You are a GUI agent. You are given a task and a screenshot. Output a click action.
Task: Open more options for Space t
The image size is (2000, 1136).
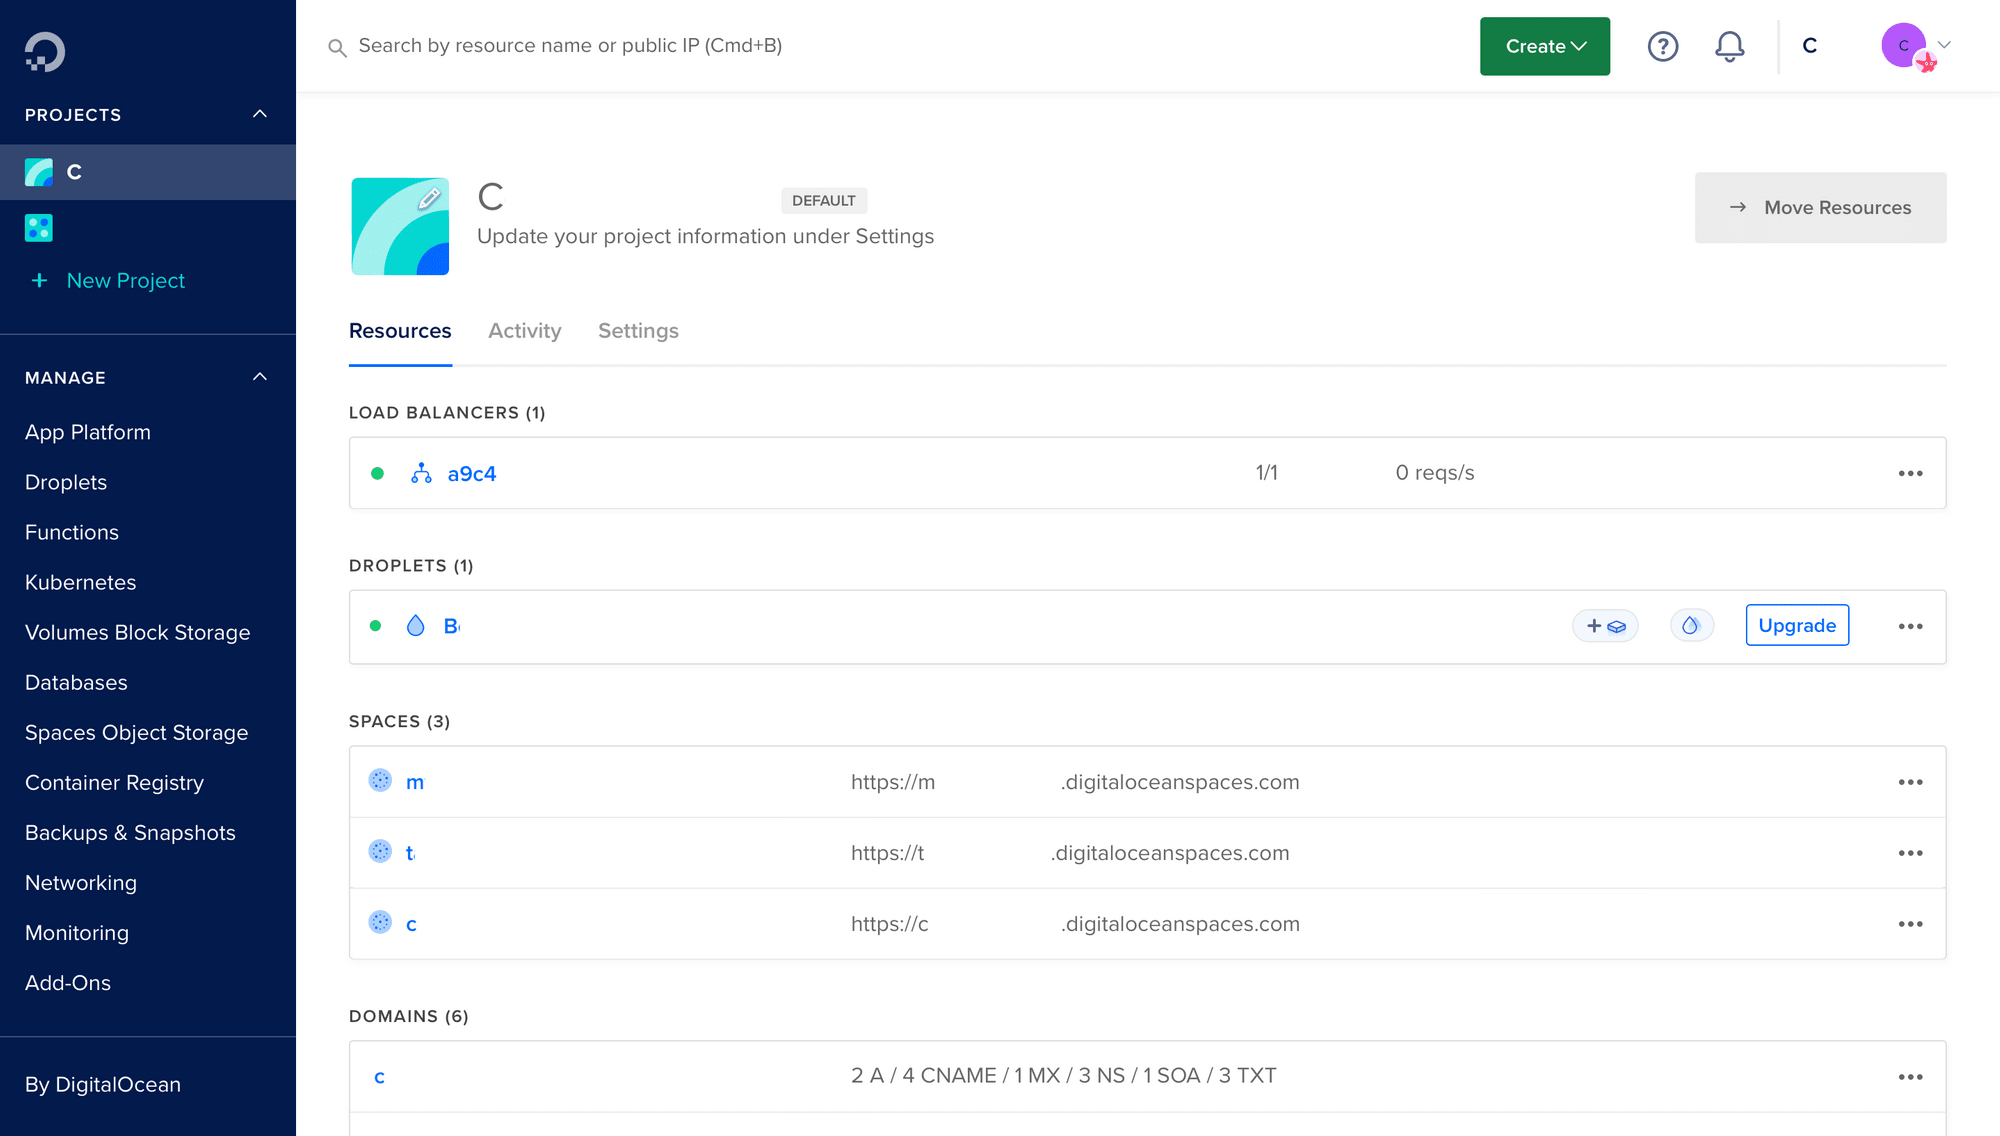click(x=1910, y=853)
